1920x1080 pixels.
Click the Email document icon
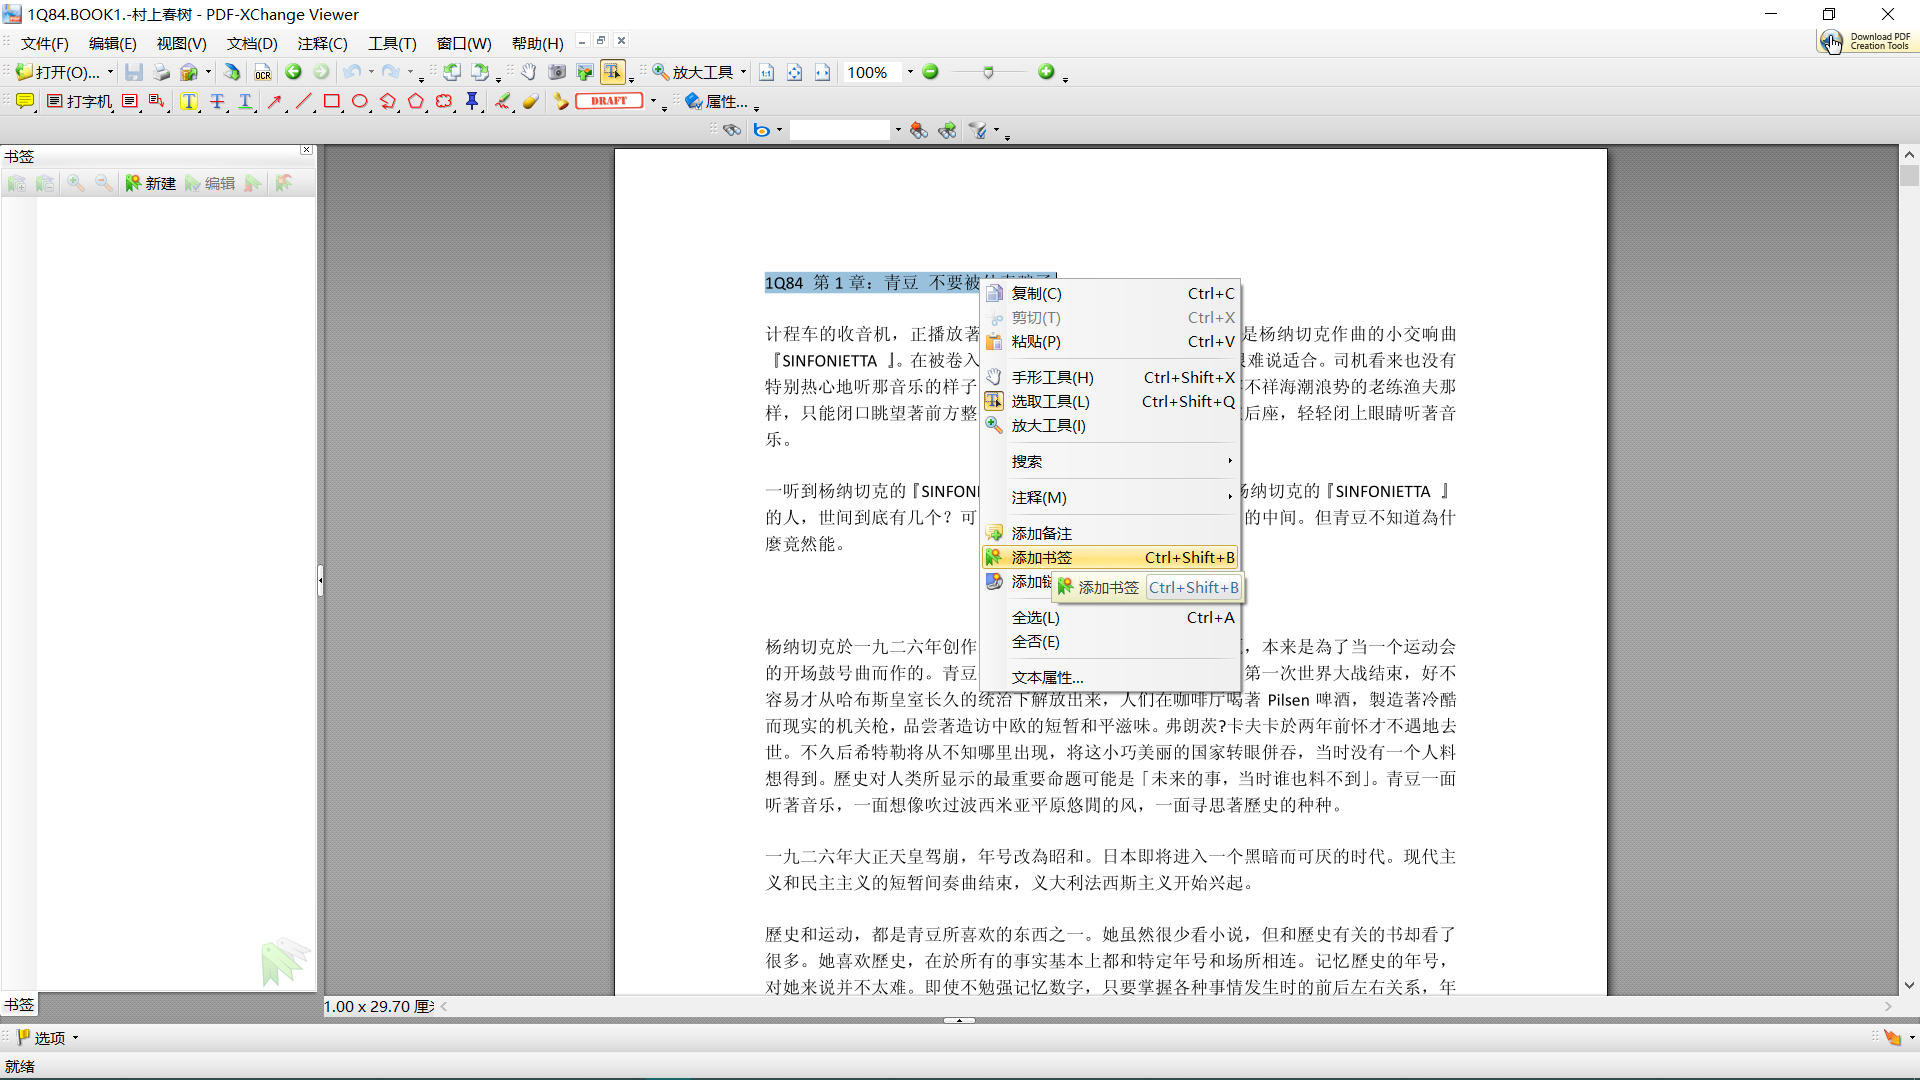[189, 72]
